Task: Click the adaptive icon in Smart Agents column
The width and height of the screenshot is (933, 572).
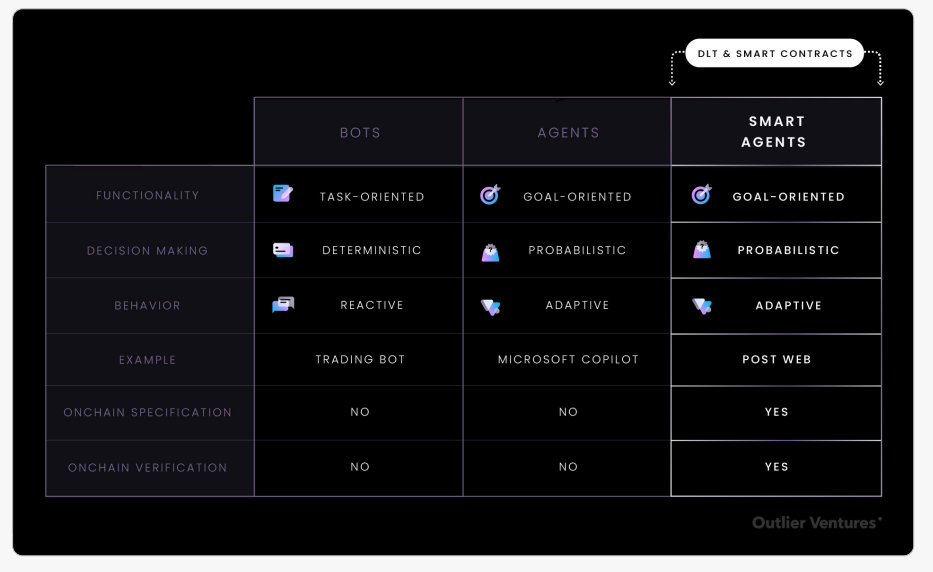Action: tap(702, 306)
